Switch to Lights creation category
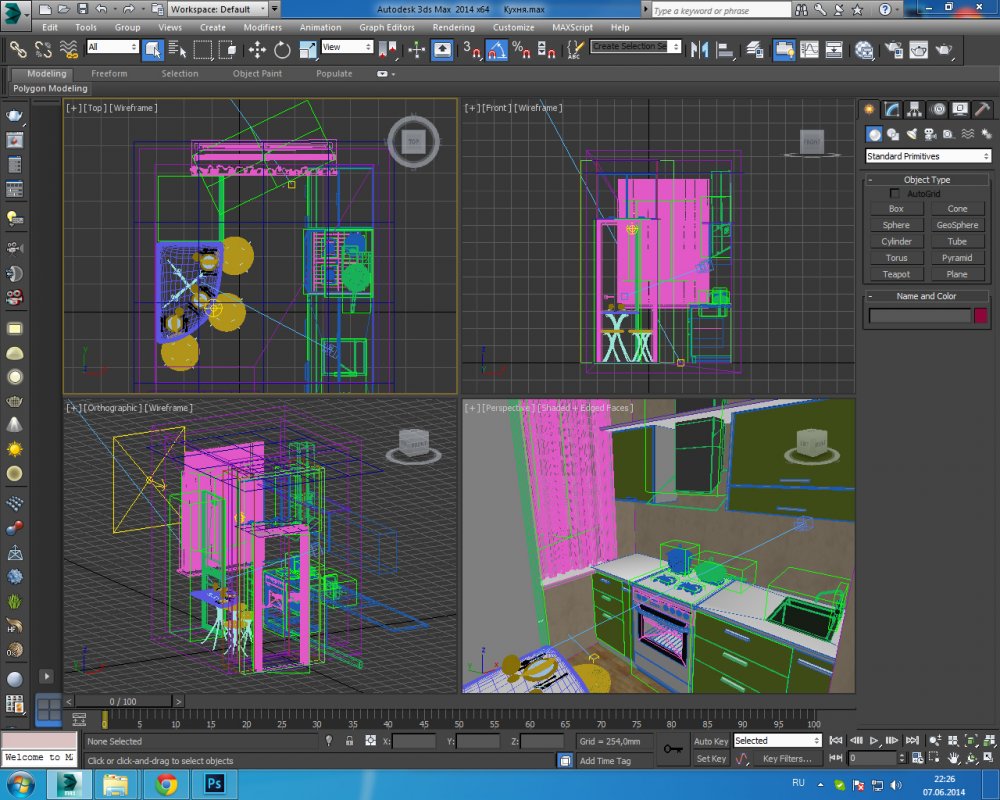This screenshot has height=800, width=1000. point(911,134)
